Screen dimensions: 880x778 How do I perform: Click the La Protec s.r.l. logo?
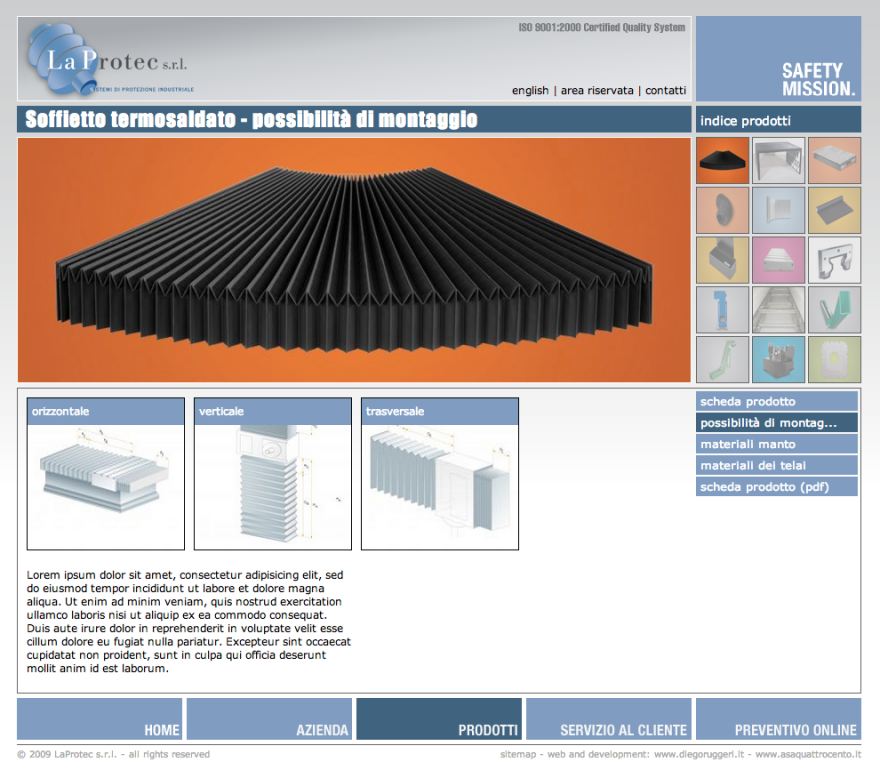click(109, 60)
